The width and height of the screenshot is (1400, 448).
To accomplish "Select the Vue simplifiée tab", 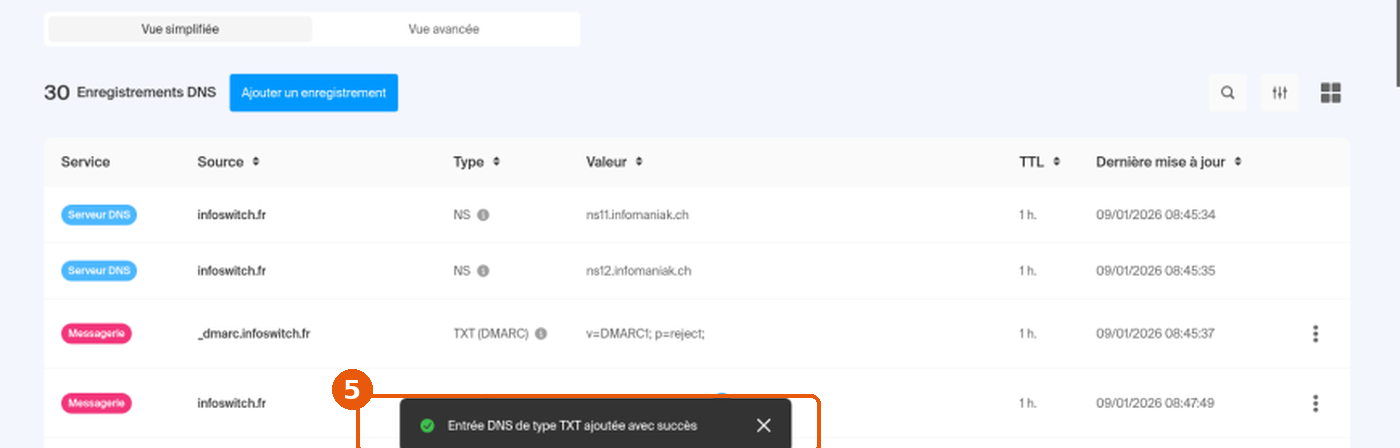I will point(180,29).
